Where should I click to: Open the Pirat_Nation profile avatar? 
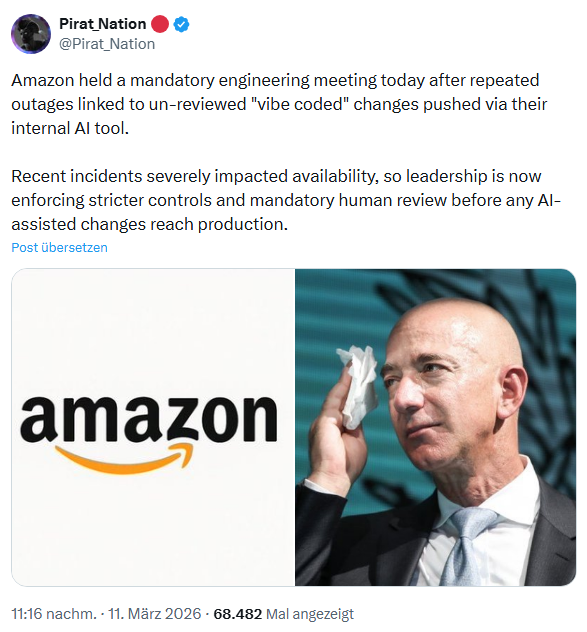click(31, 34)
